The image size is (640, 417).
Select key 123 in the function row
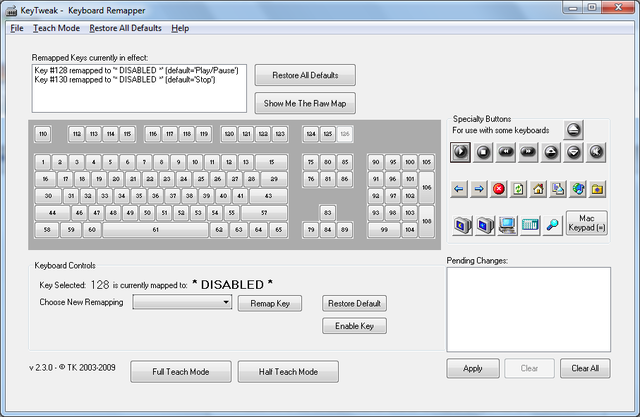[280, 134]
